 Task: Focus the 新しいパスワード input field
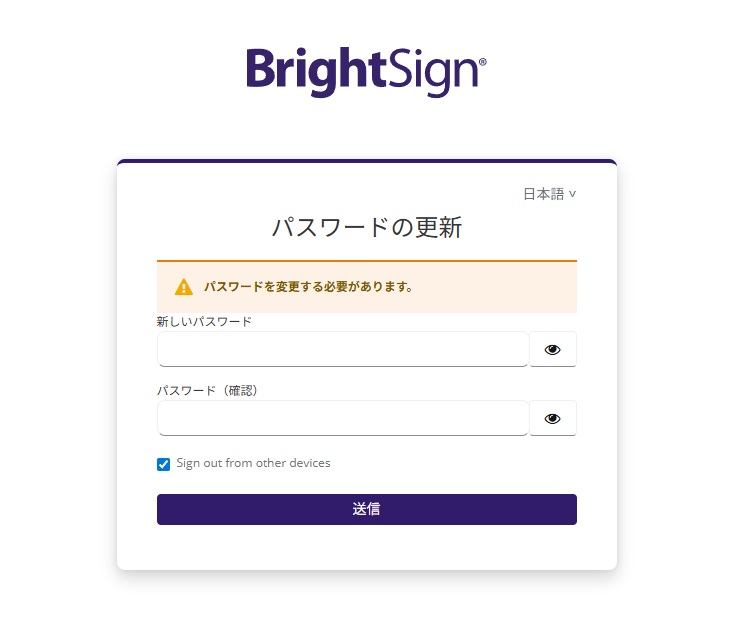click(x=343, y=350)
